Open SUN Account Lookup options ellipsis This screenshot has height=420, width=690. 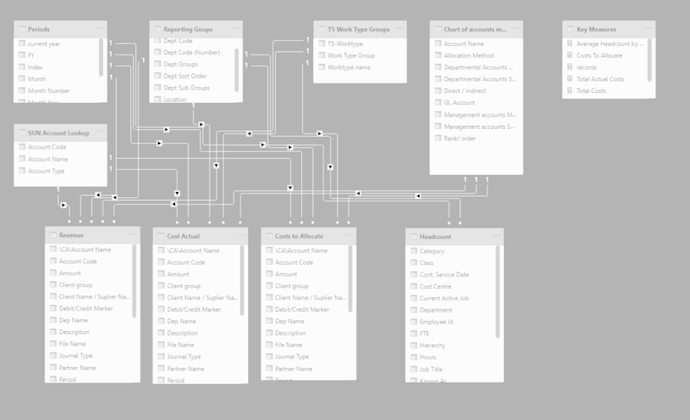(x=100, y=132)
